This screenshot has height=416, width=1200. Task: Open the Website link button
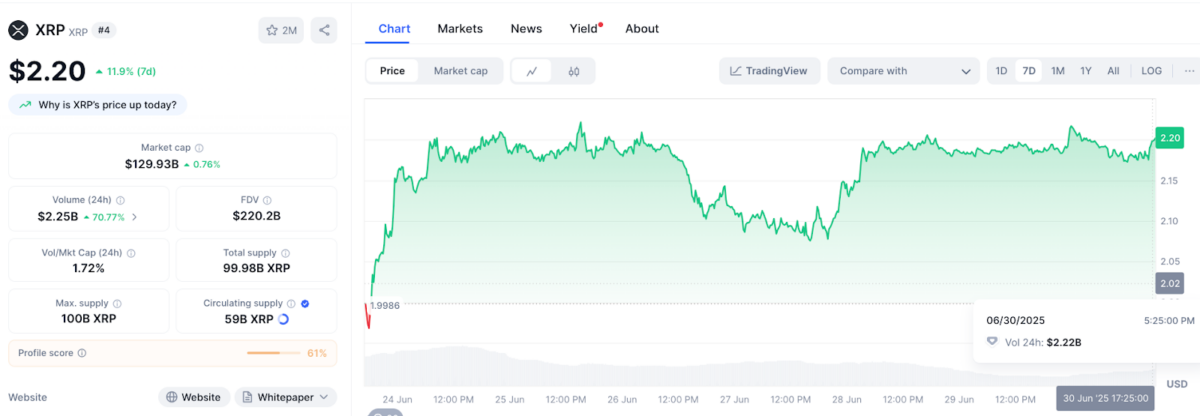(194, 397)
